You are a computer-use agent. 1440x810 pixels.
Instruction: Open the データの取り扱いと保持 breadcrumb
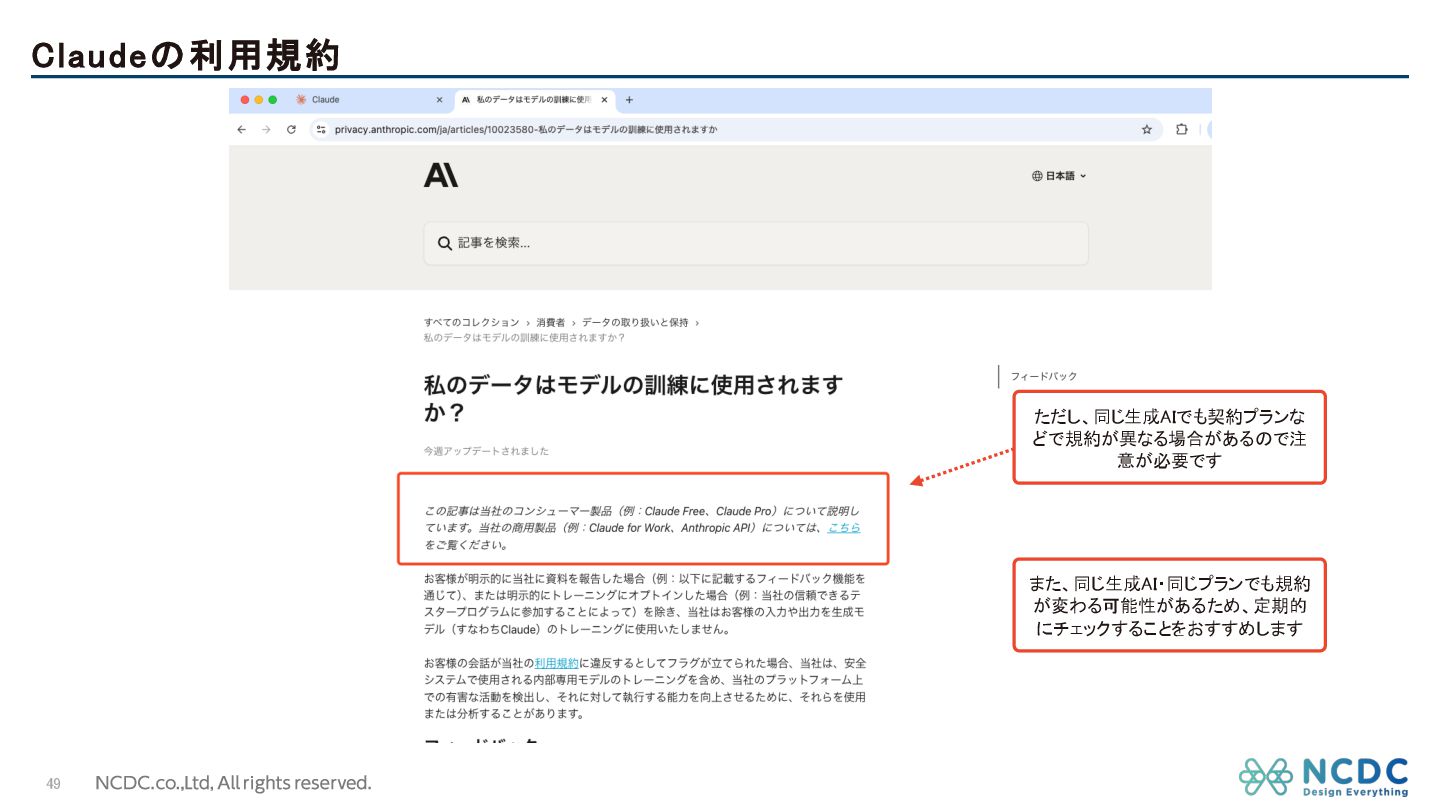point(635,322)
